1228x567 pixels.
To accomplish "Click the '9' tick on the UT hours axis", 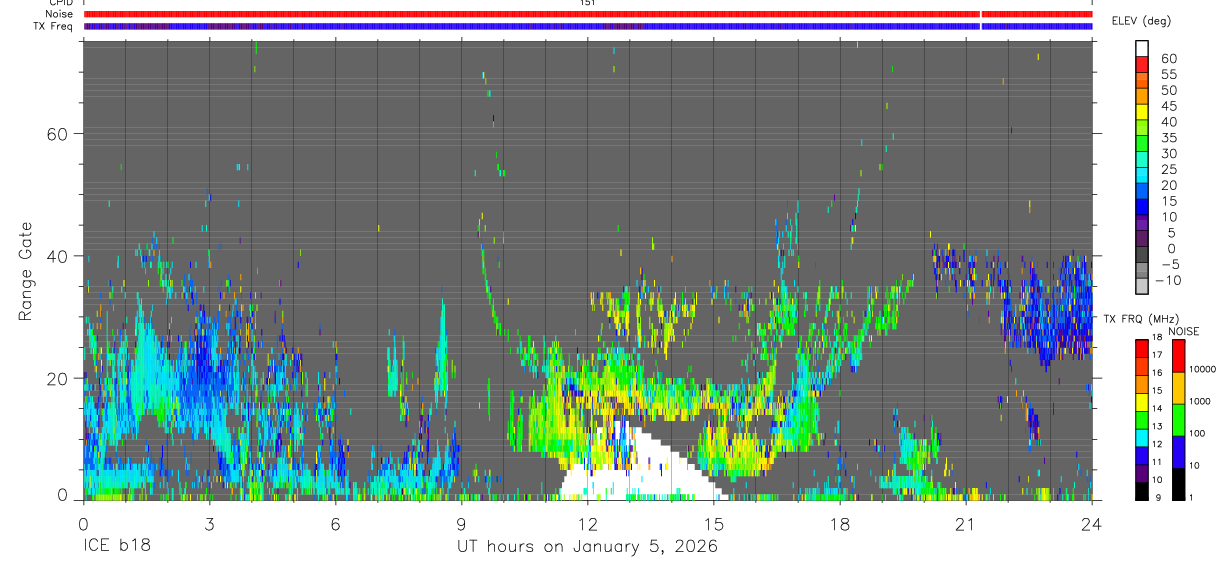I will pos(462,524).
